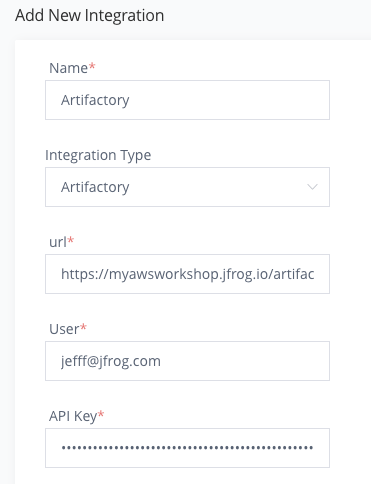This screenshot has width=371, height=484.
Task: Select the User email input field
Action: (187, 361)
